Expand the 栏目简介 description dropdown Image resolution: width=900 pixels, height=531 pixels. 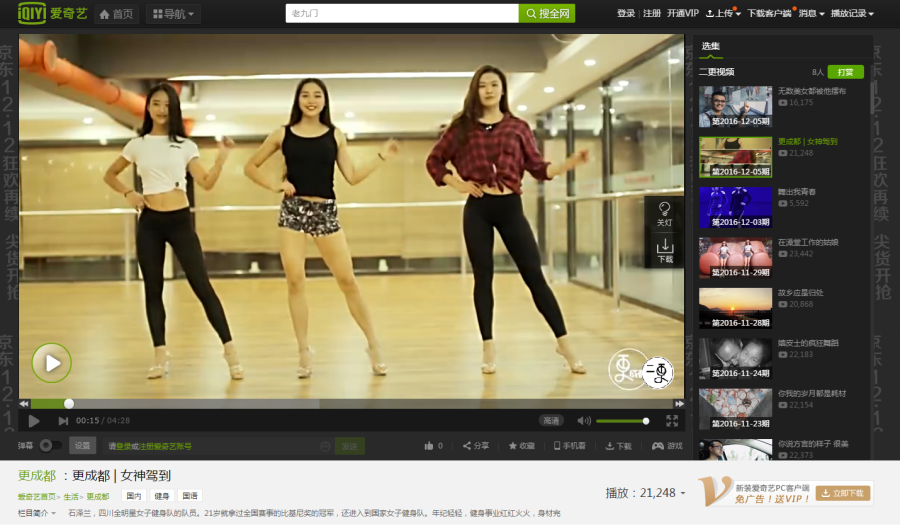tap(37, 513)
